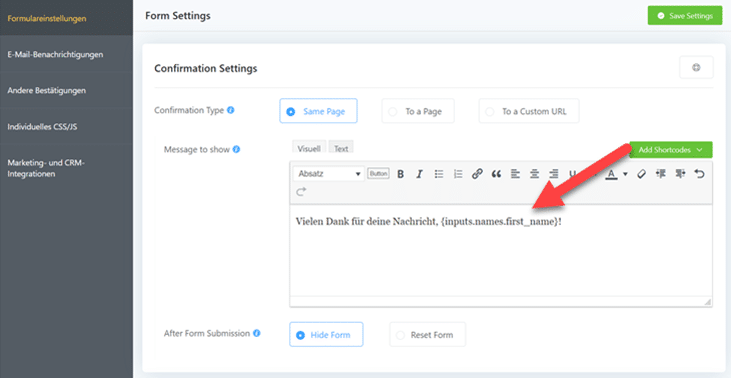Align text left
The width and height of the screenshot is (732, 378).
pos(515,174)
